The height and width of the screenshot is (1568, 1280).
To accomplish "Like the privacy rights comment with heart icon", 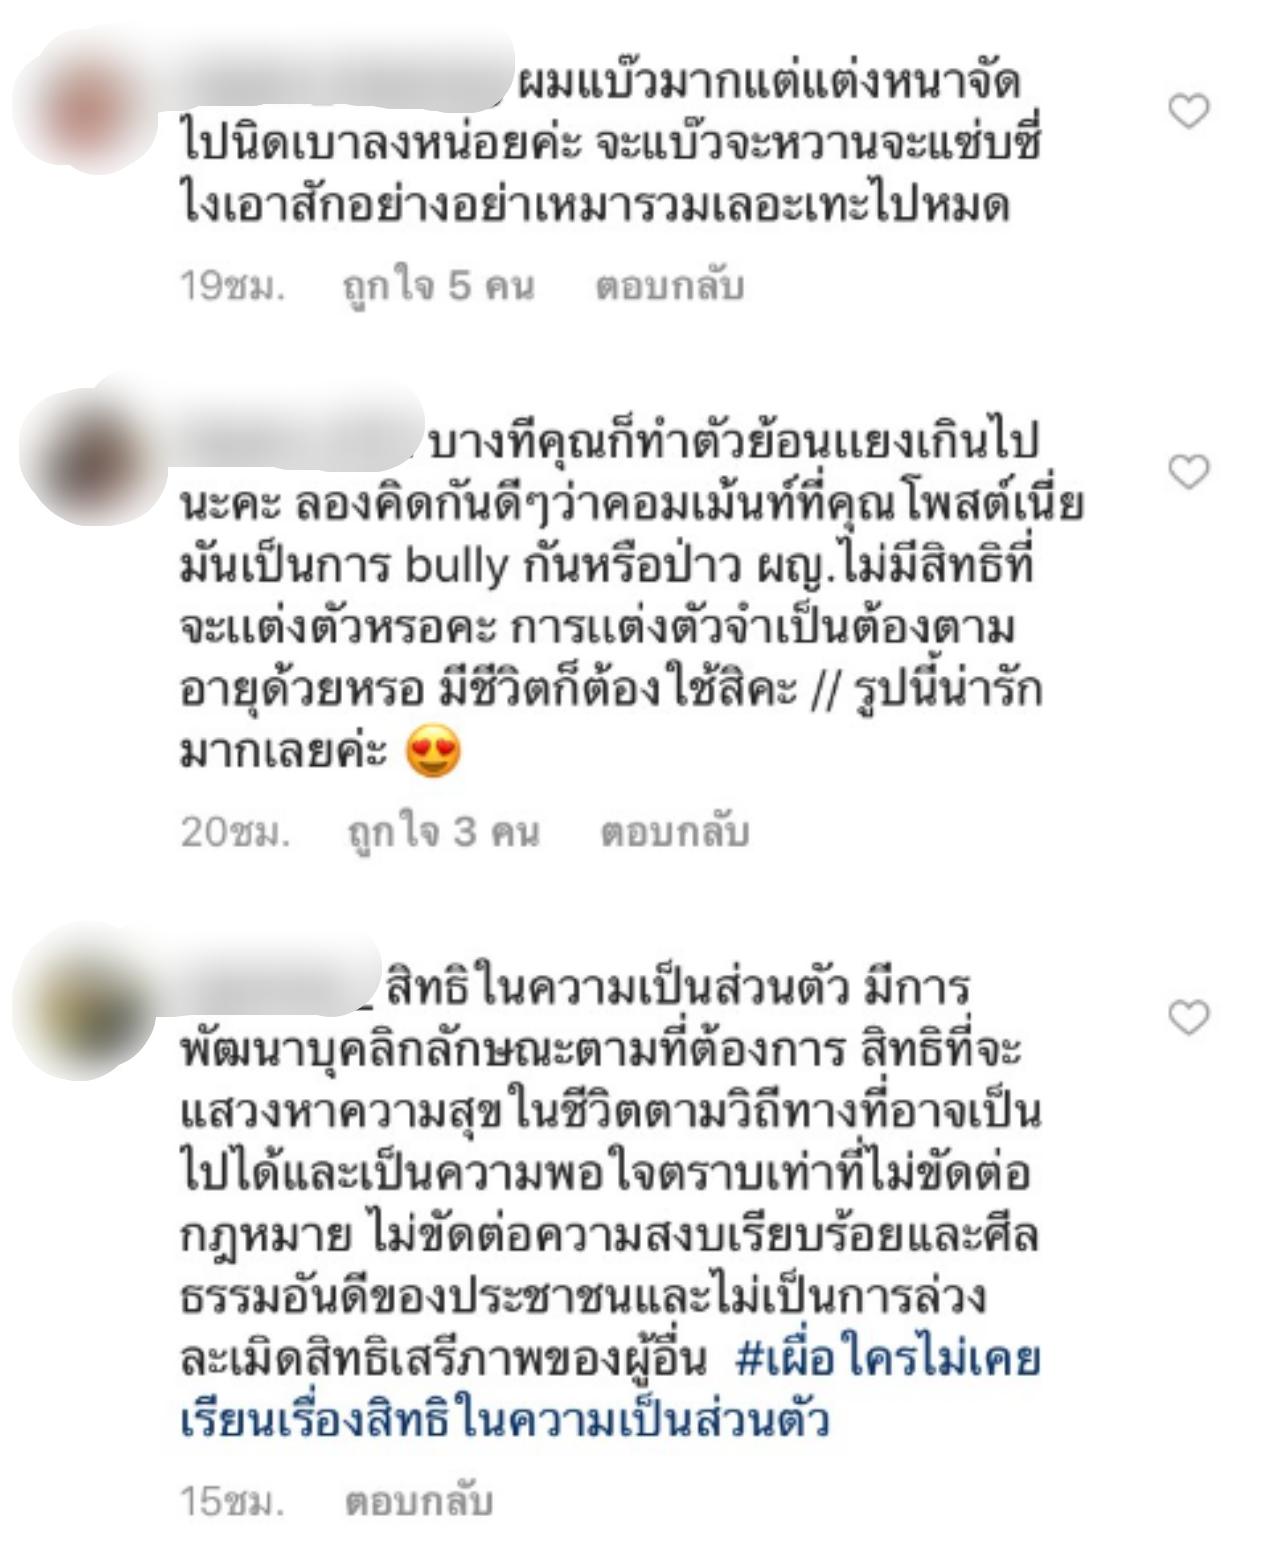I will 1189,1017.
